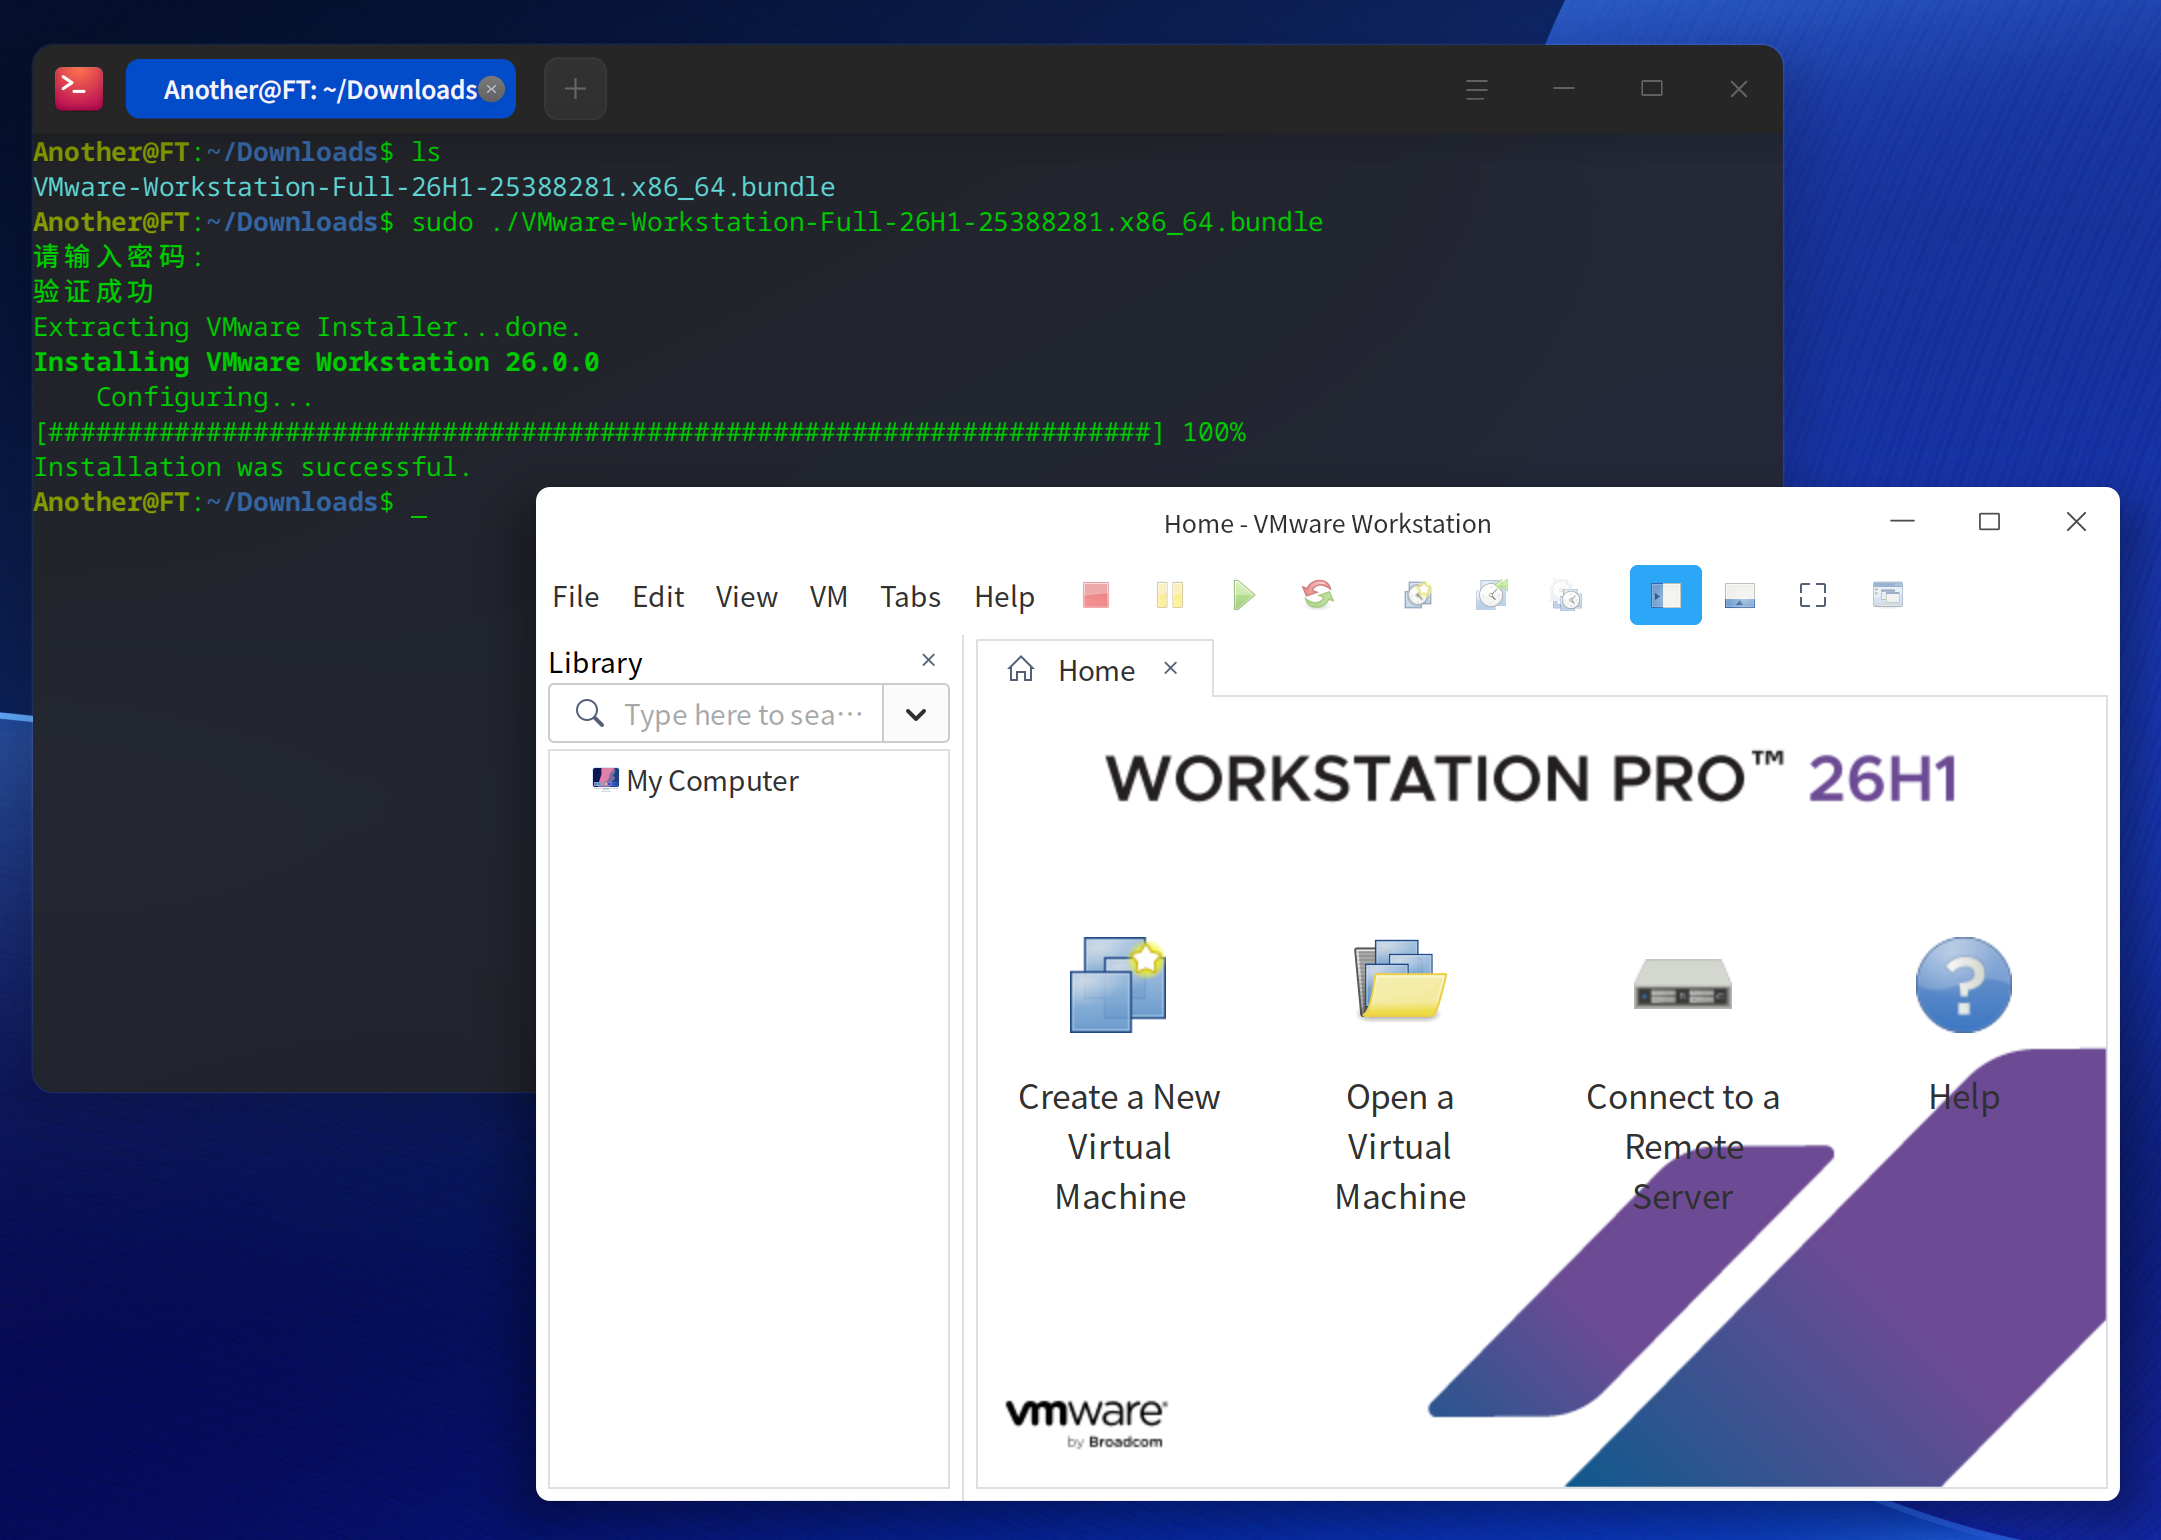Open the Tabs menu
This screenshot has width=2161, height=1540.
910,597
